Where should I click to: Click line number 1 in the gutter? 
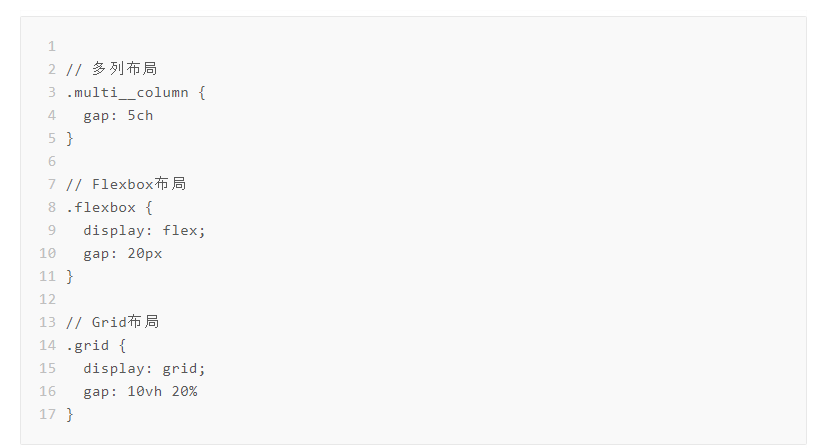click(52, 46)
